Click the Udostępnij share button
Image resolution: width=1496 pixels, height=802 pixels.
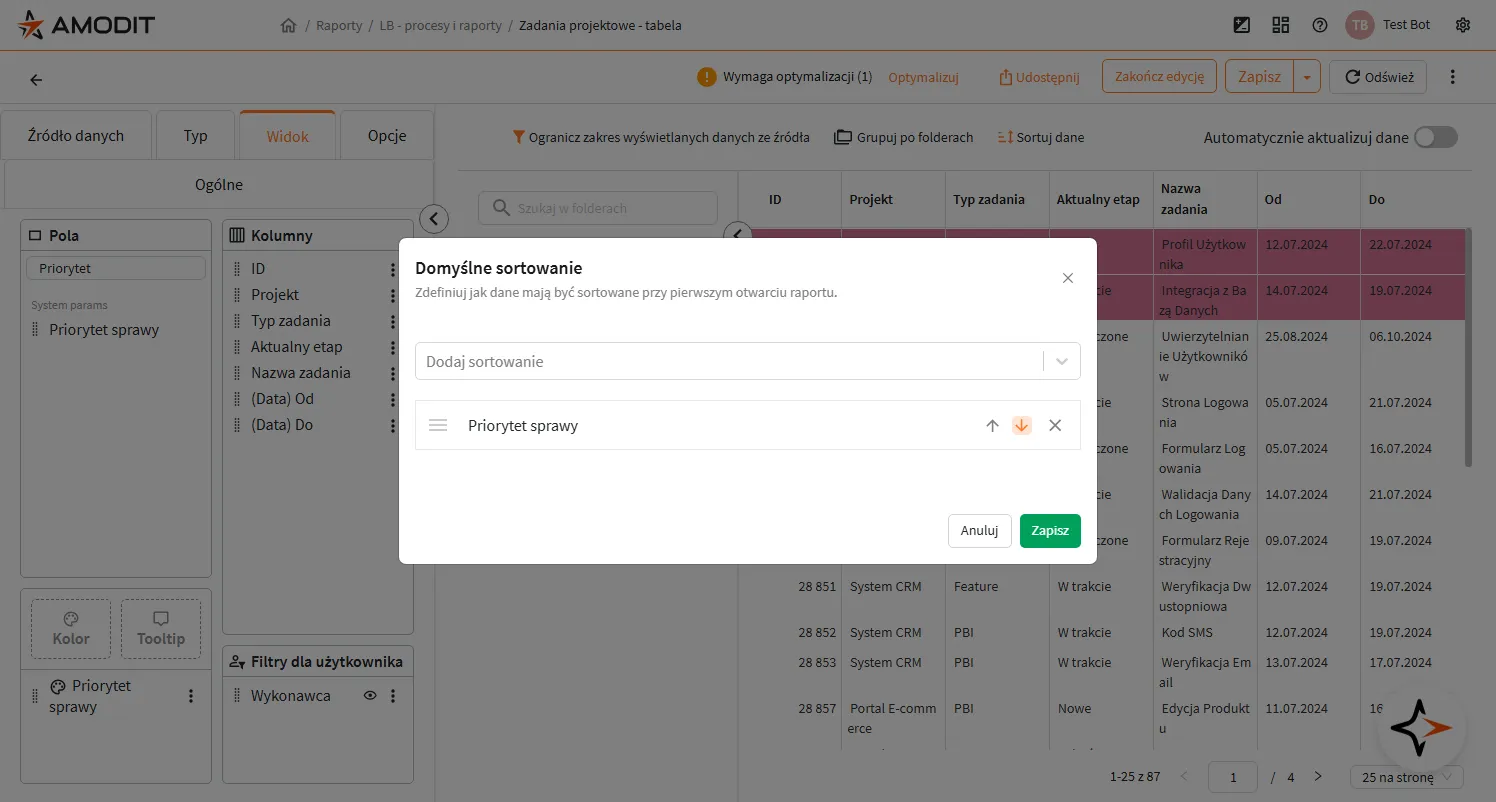pos(1040,77)
